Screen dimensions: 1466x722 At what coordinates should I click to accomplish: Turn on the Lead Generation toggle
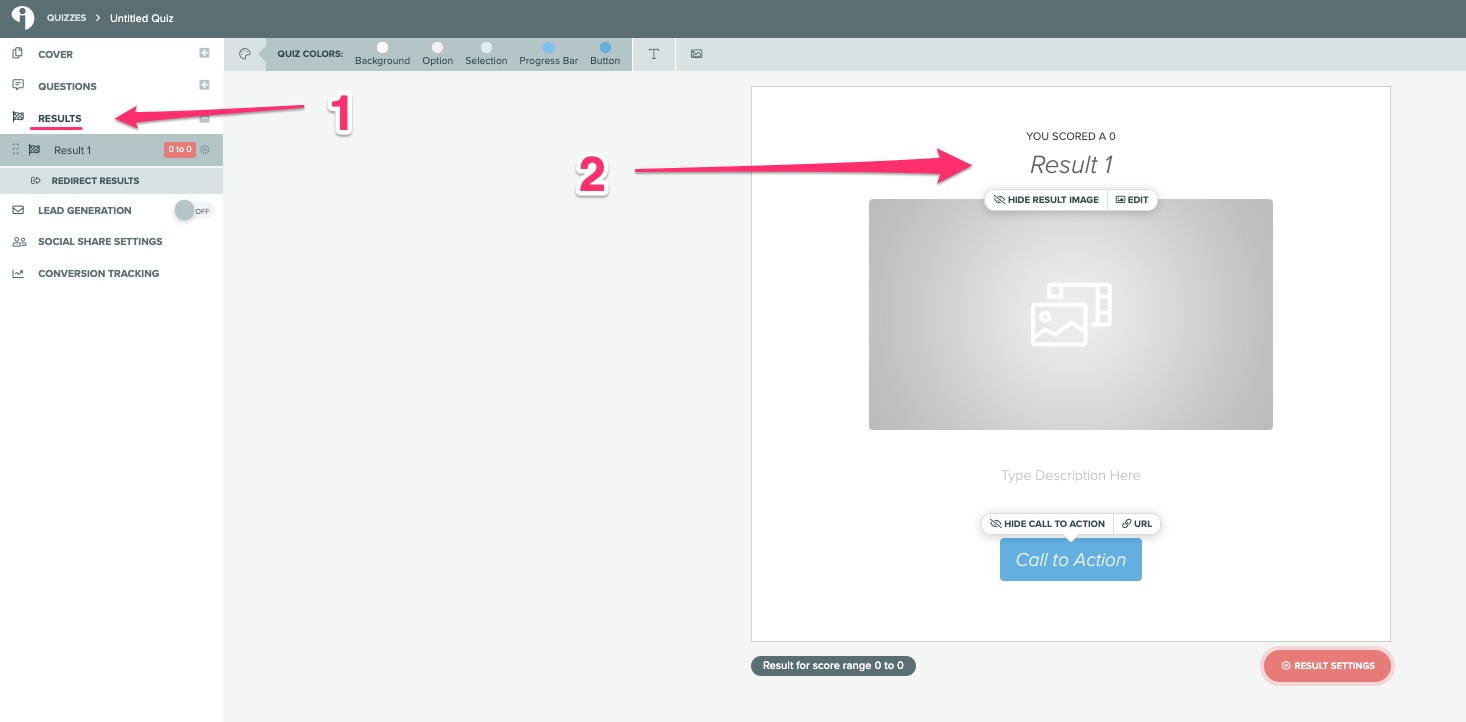click(x=192, y=210)
